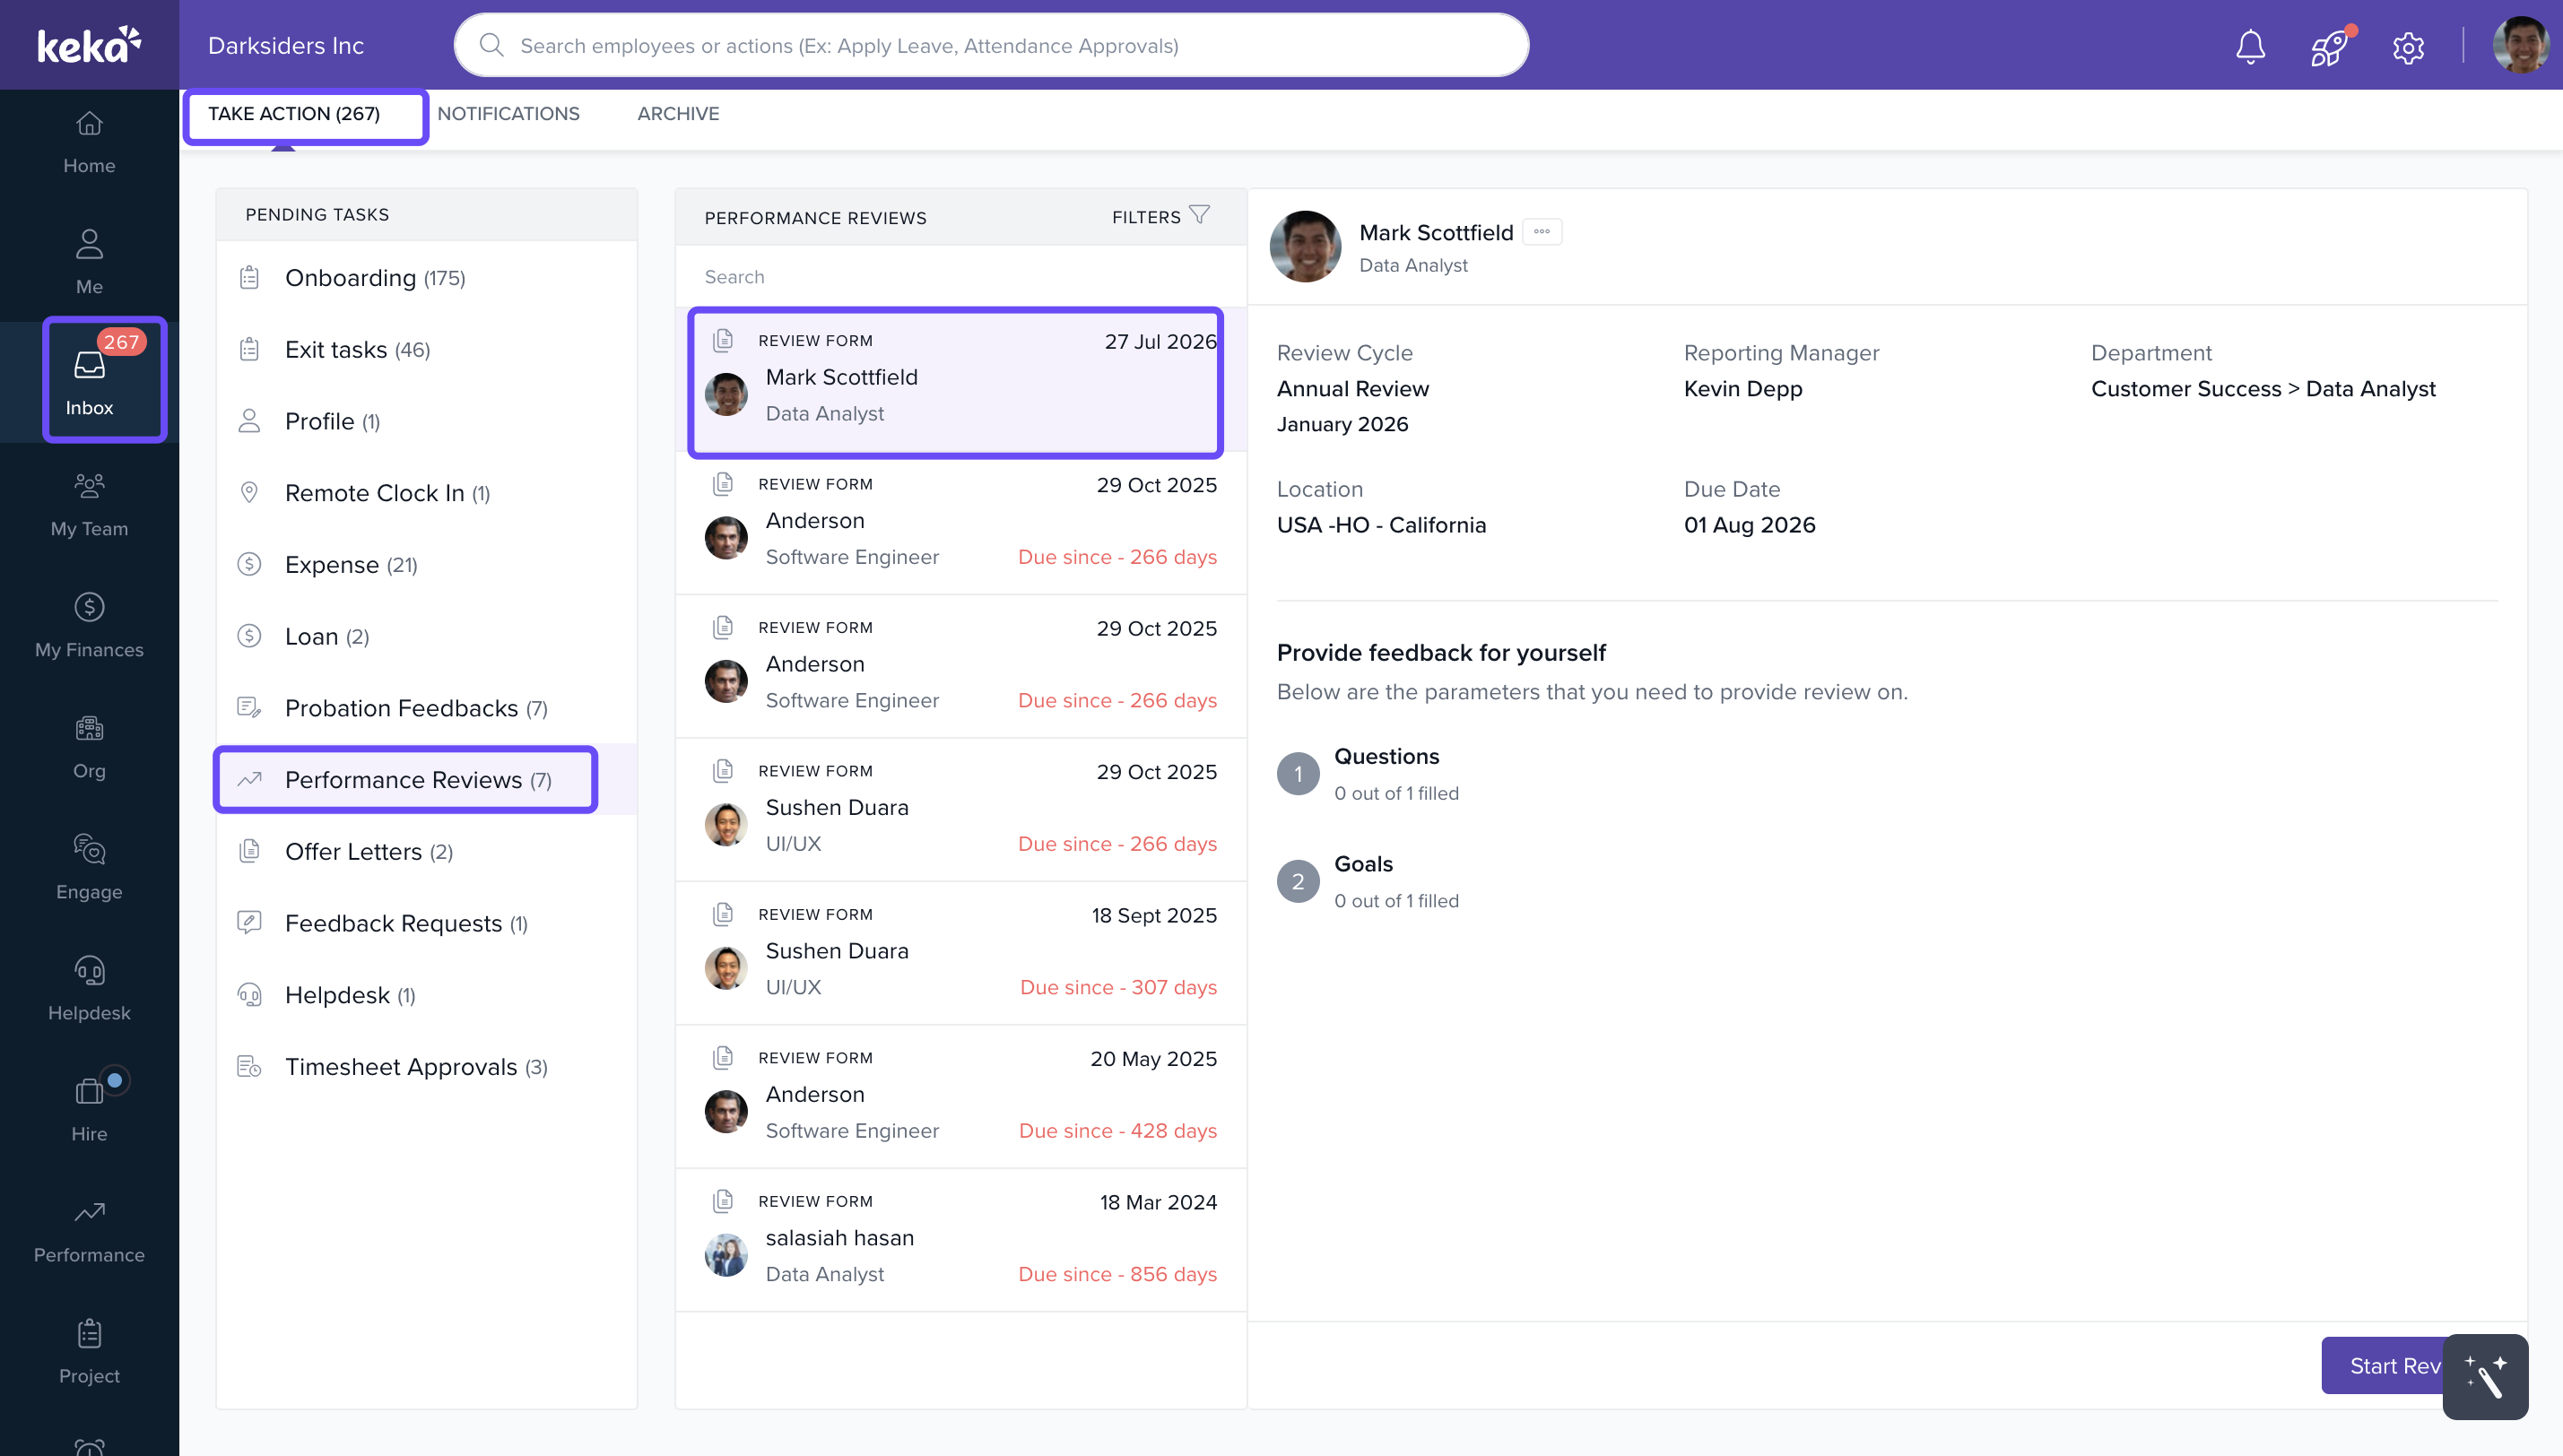Click the Mark Scottfield name in detail header
The image size is (2563, 1456).
pyautogui.click(x=1436, y=232)
